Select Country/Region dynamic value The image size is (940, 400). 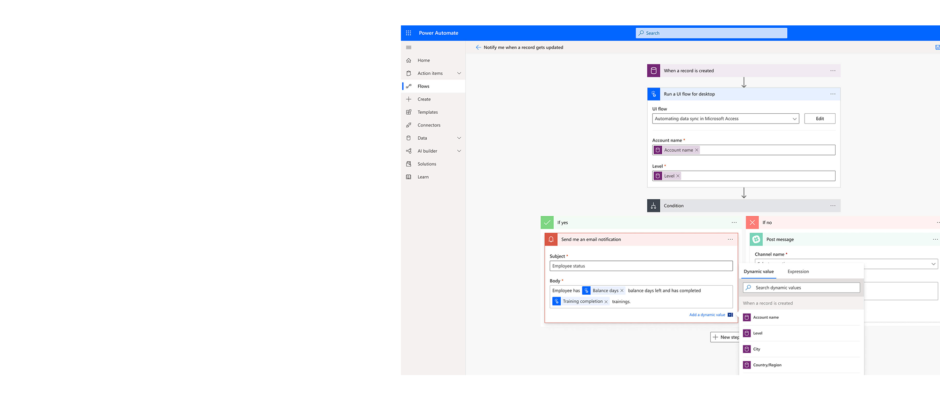click(x=802, y=365)
